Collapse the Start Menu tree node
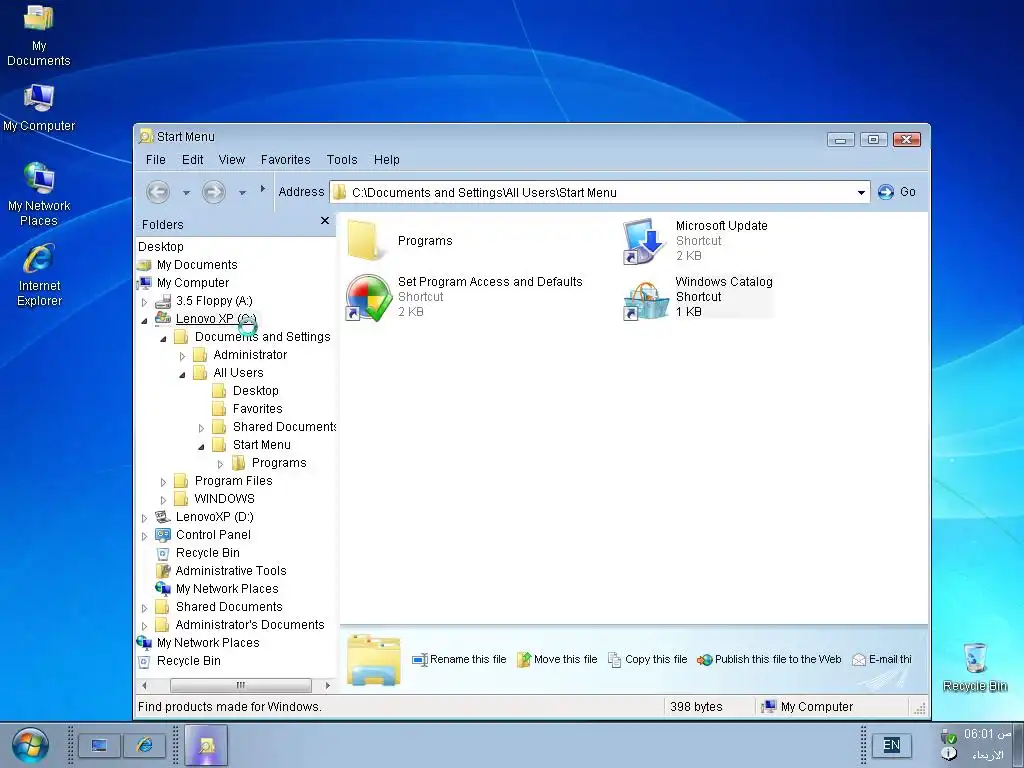 [201, 446]
